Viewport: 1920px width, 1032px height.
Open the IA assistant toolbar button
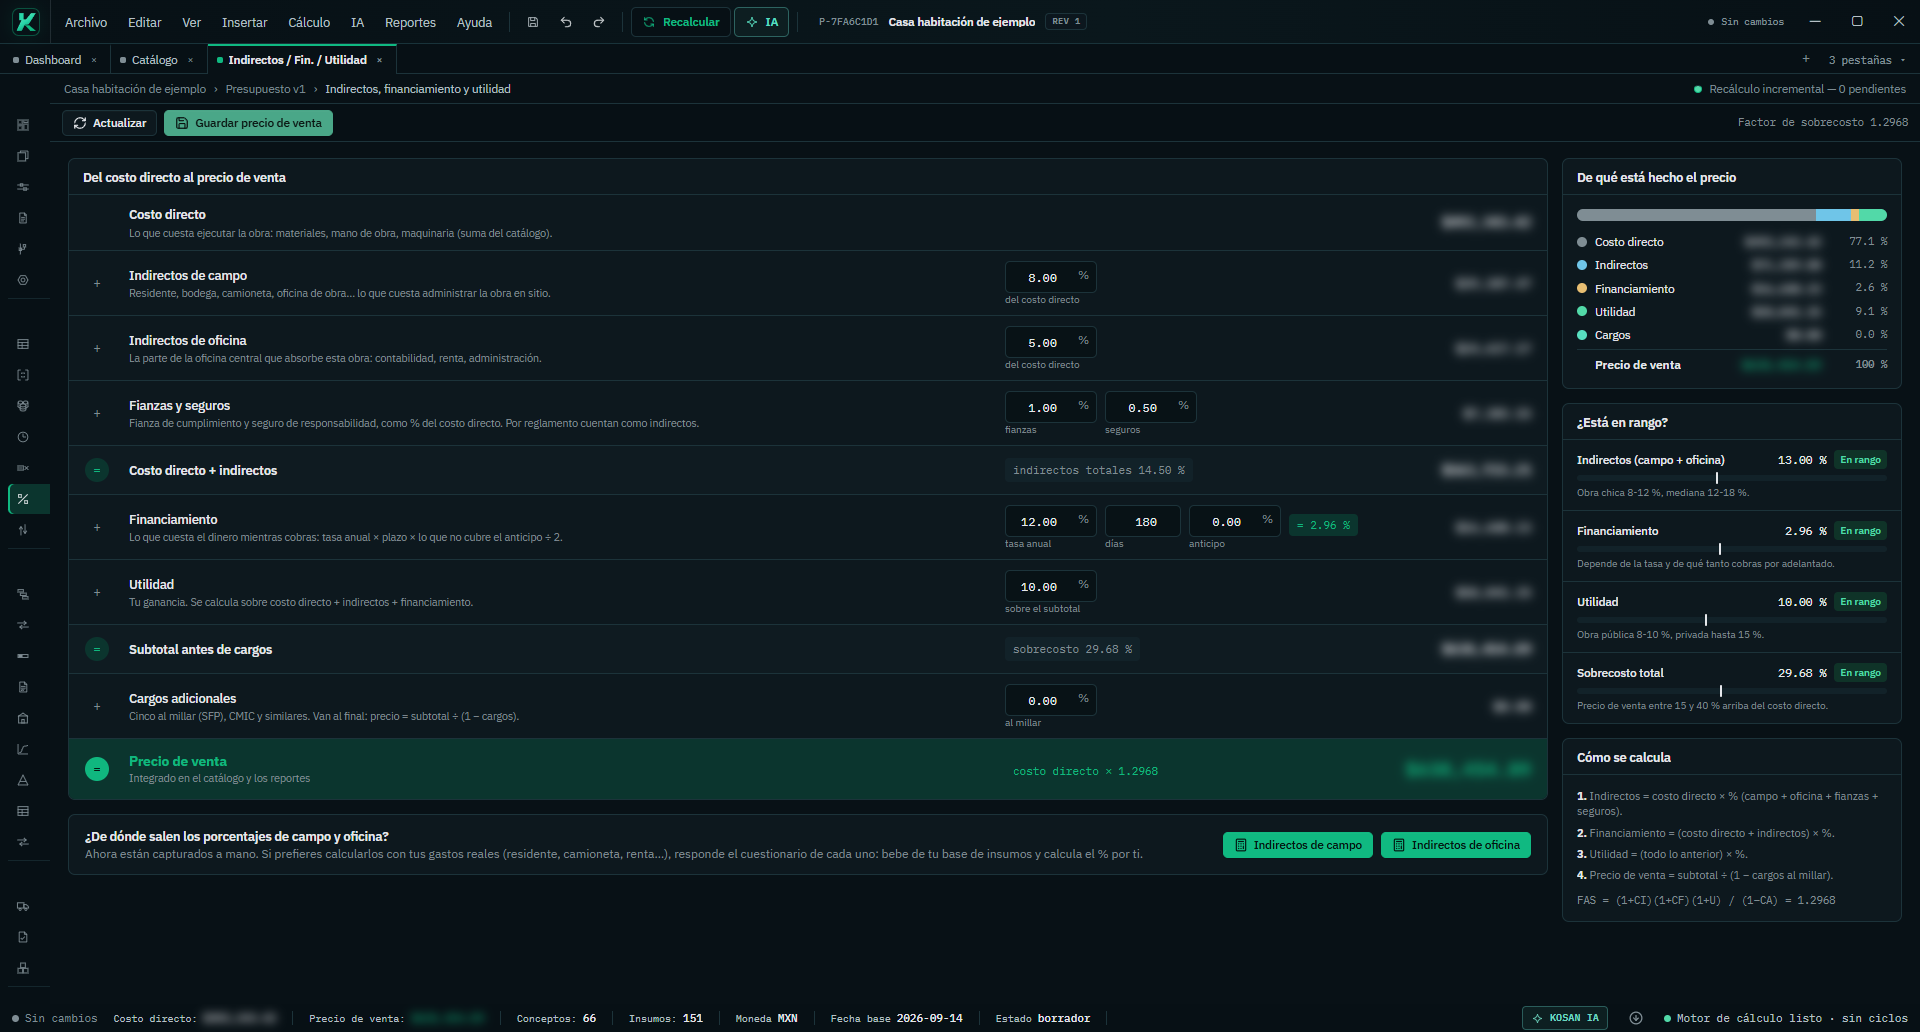point(762,22)
